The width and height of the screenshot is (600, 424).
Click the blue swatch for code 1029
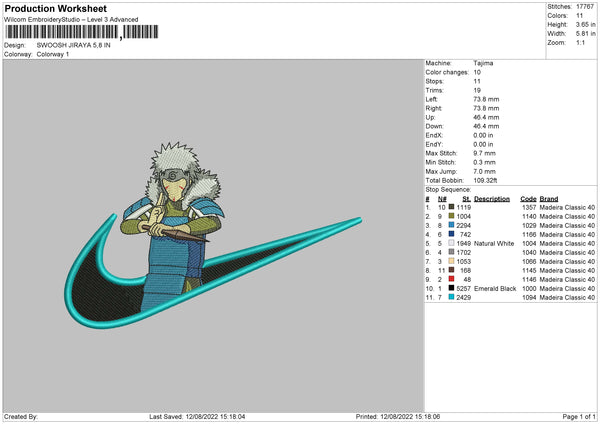pyautogui.click(x=451, y=225)
